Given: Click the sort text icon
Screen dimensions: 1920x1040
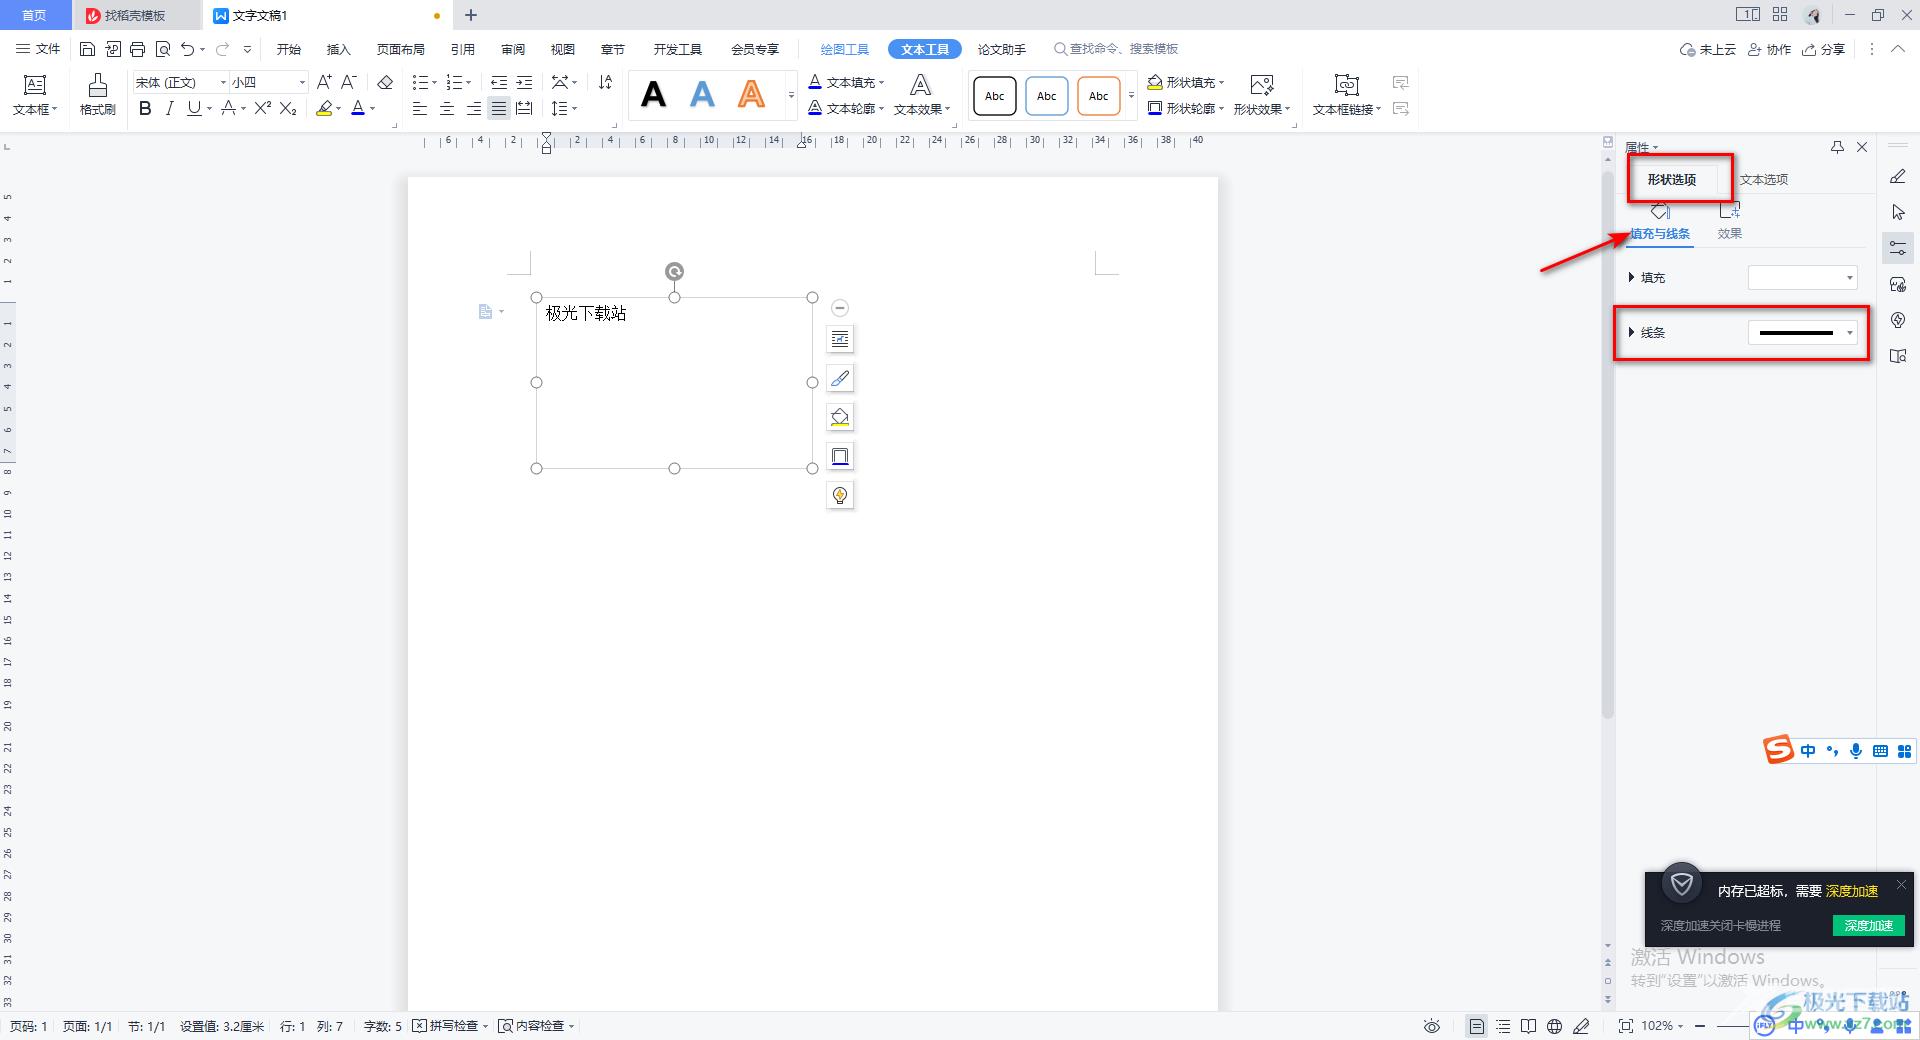Looking at the screenshot, I should [605, 82].
